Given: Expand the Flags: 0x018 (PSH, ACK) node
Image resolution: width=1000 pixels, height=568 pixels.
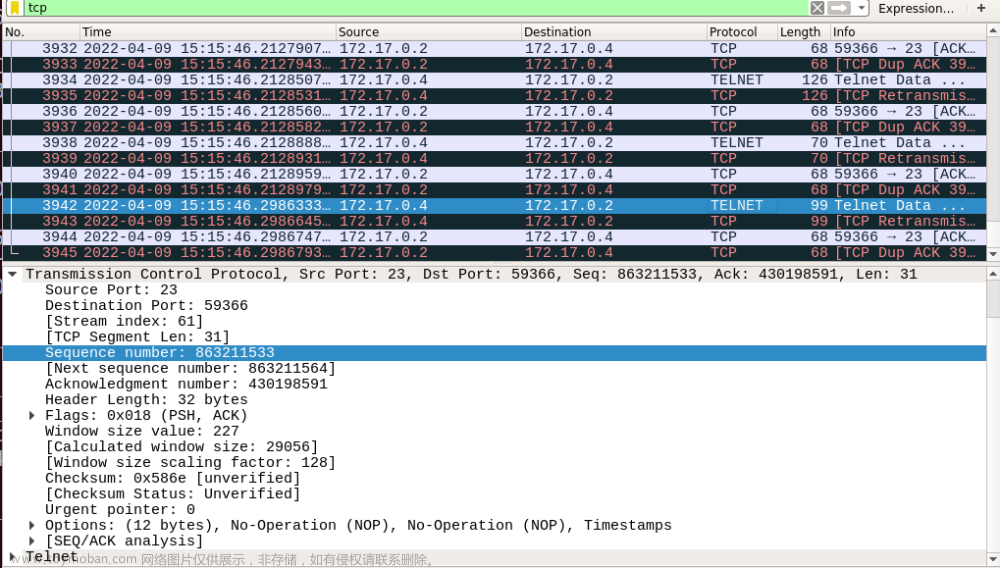Looking at the screenshot, I should (x=31, y=416).
